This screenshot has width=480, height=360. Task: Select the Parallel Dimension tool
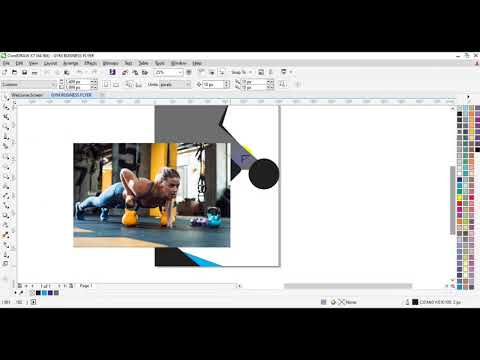coord(6,196)
